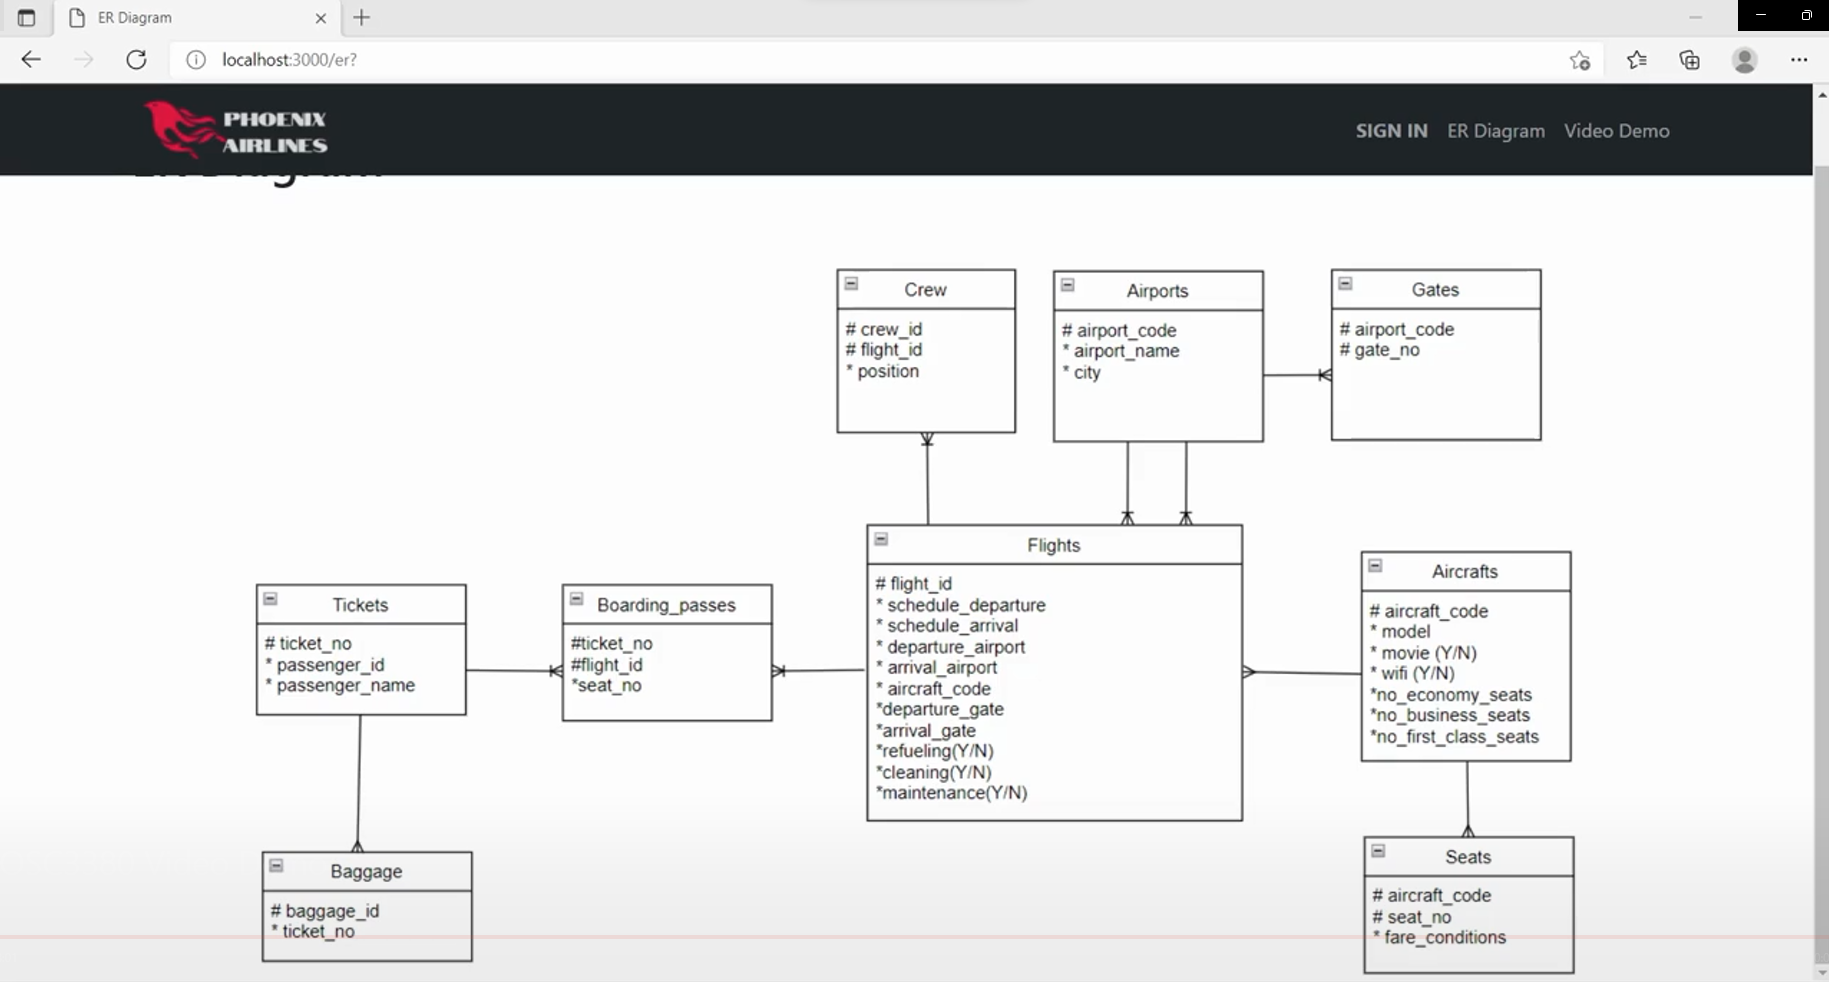
Task: Click '# gate_no' in Gates
Action: point(1380,350)
